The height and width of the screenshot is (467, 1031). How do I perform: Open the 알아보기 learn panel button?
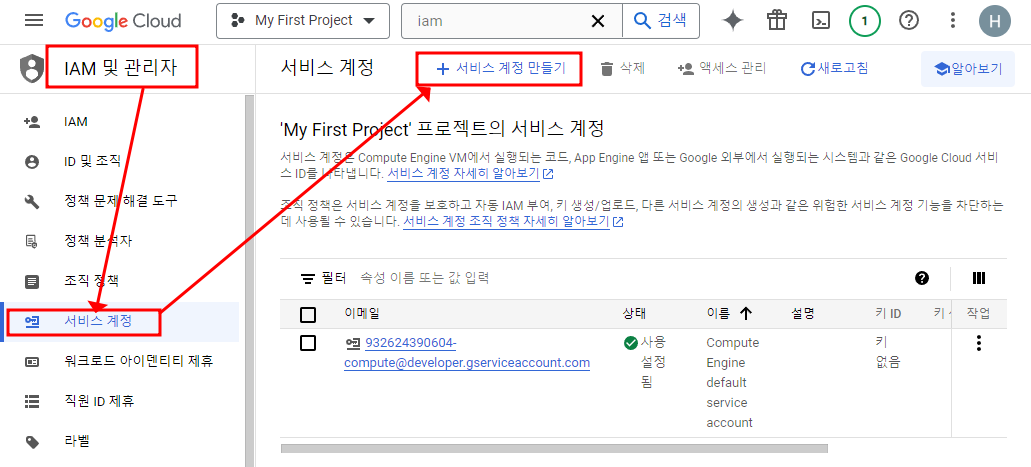968,68
